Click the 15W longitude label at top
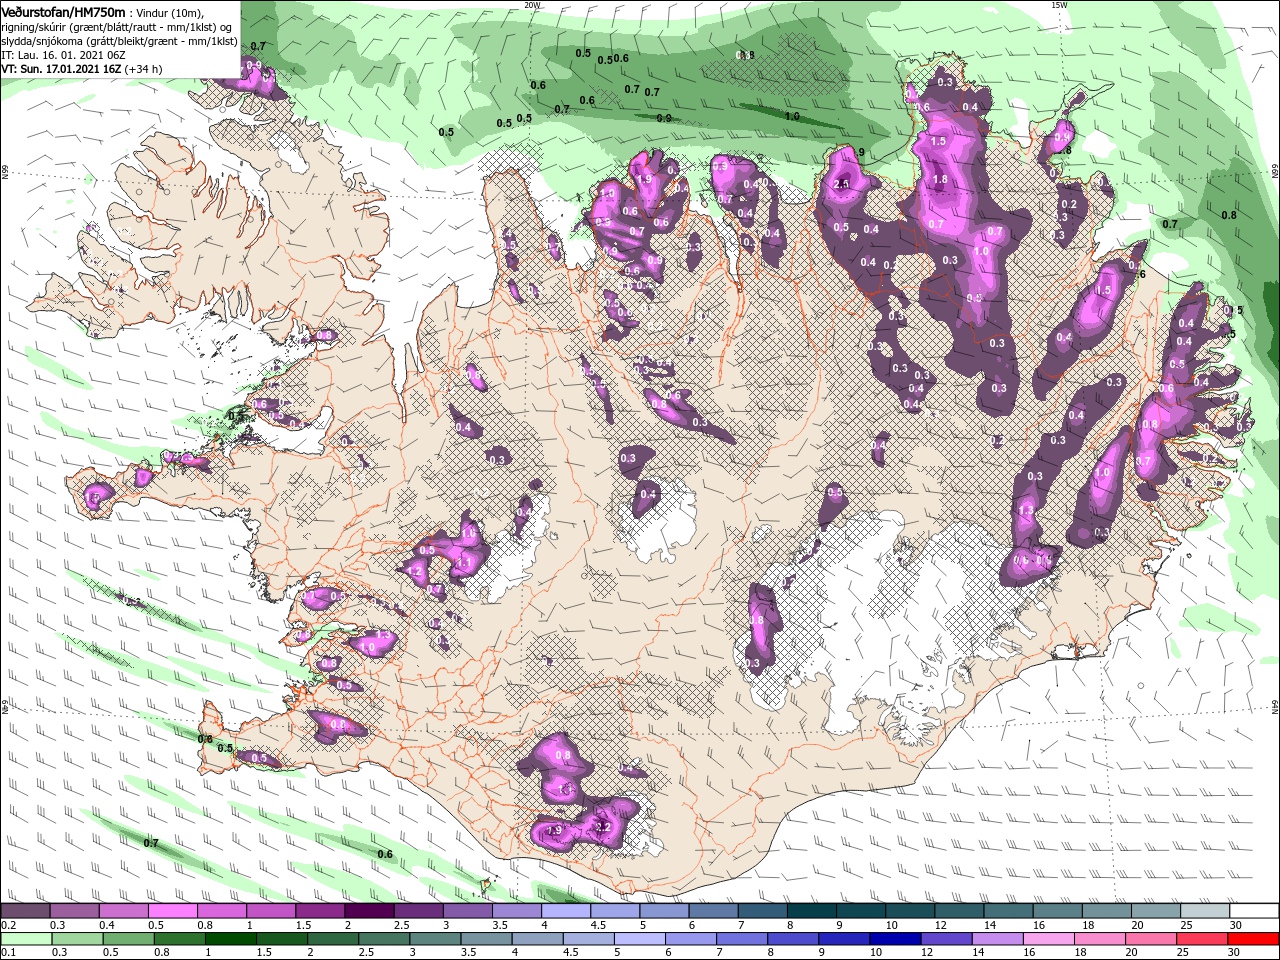This screenshot has width=1280, height=960. click(1059, 5)
